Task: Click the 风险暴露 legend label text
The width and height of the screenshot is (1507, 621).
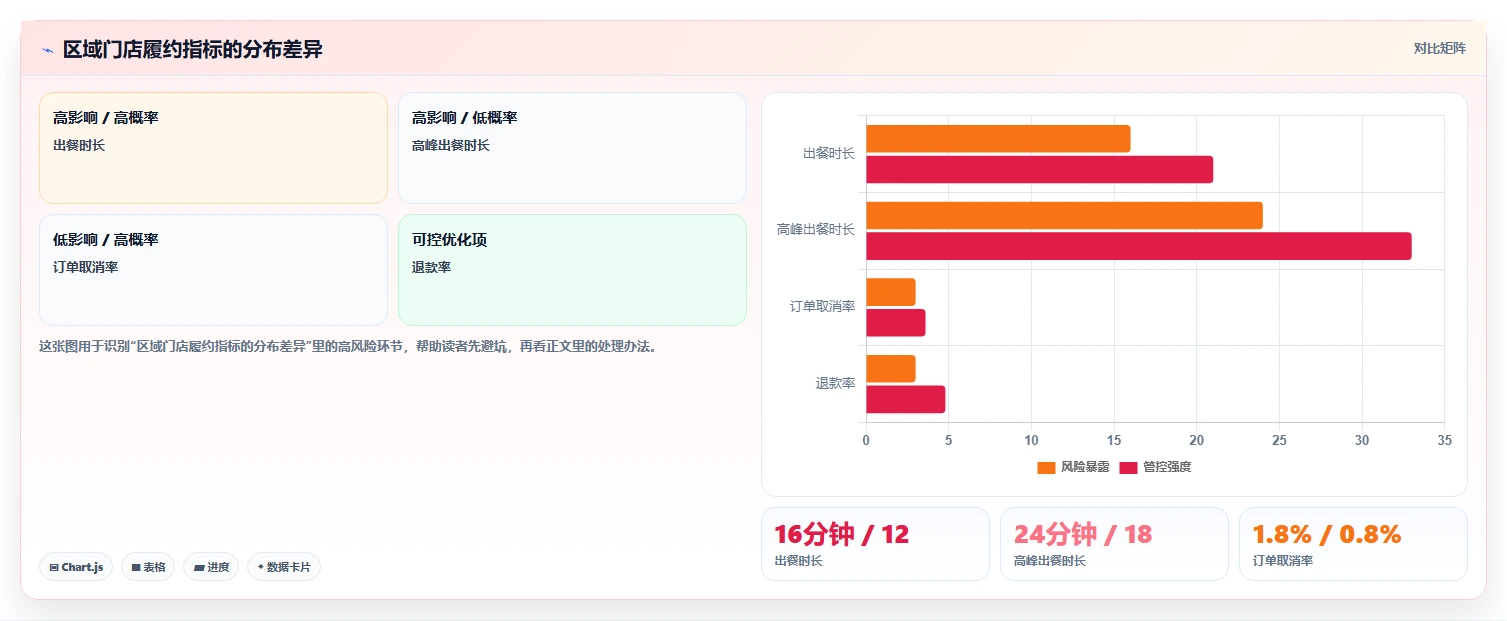Action: 1085,467
